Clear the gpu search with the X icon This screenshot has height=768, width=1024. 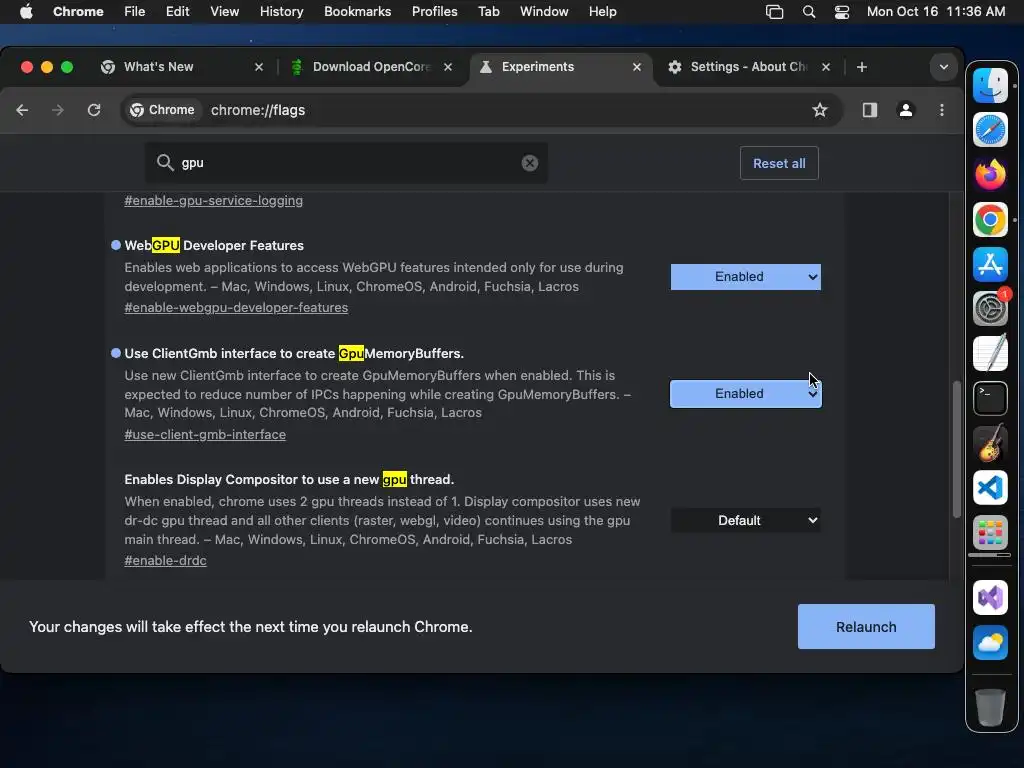[530, 163]
